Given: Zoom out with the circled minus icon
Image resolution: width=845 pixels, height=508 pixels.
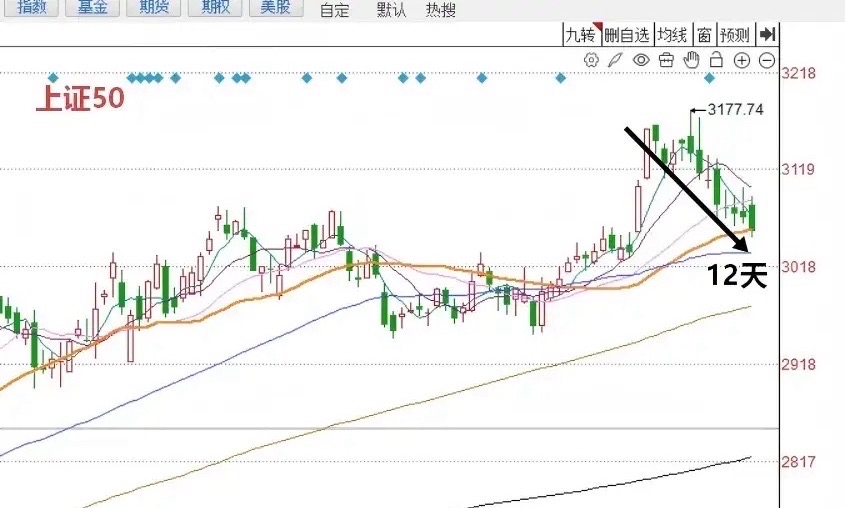Looking at the screenshot, I should 767,60.
